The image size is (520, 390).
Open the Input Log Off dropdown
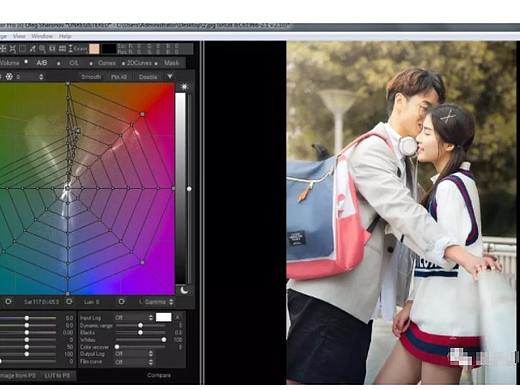click(134, 318)
